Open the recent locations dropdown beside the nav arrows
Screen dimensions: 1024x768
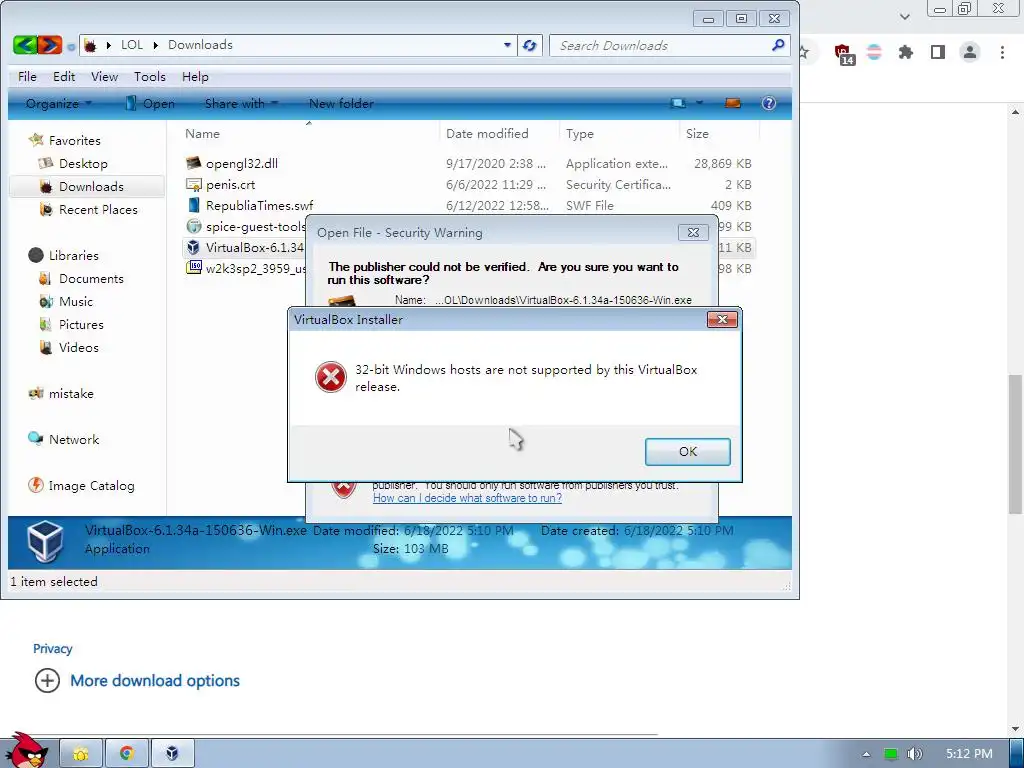tap(71, 46)
